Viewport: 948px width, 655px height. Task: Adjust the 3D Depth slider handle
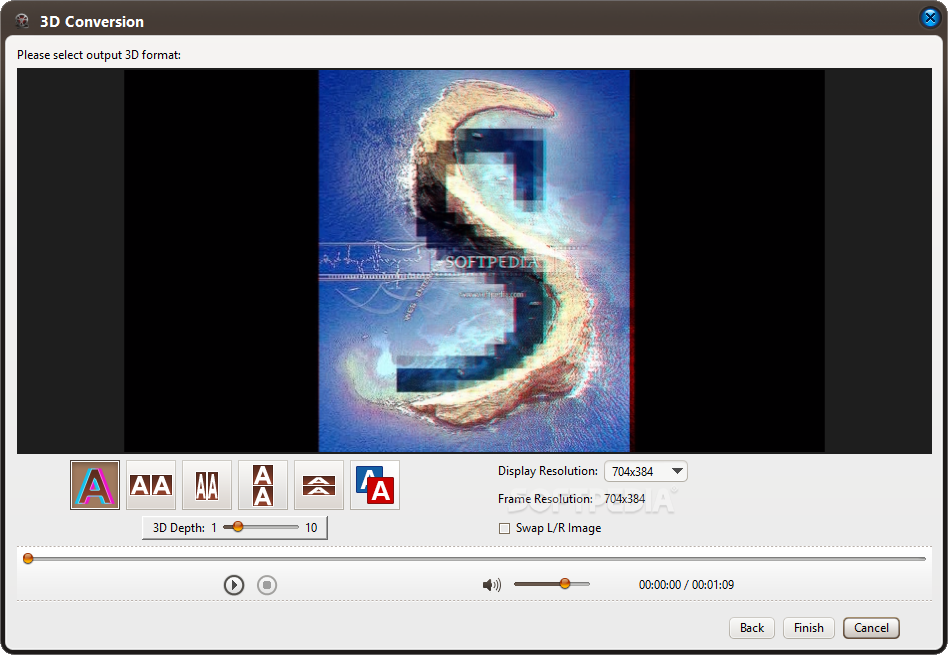pyautogui.click(x=238, y=527)
